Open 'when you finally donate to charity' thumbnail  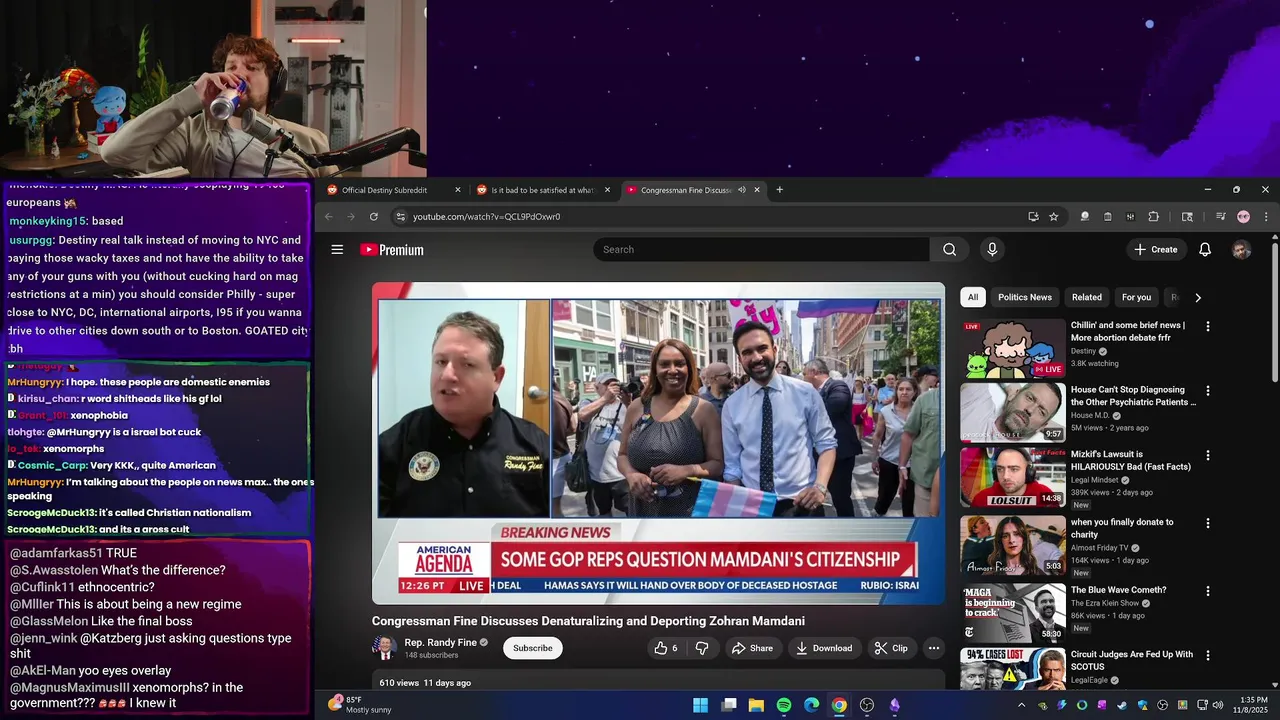click(x=1013, y=545)
